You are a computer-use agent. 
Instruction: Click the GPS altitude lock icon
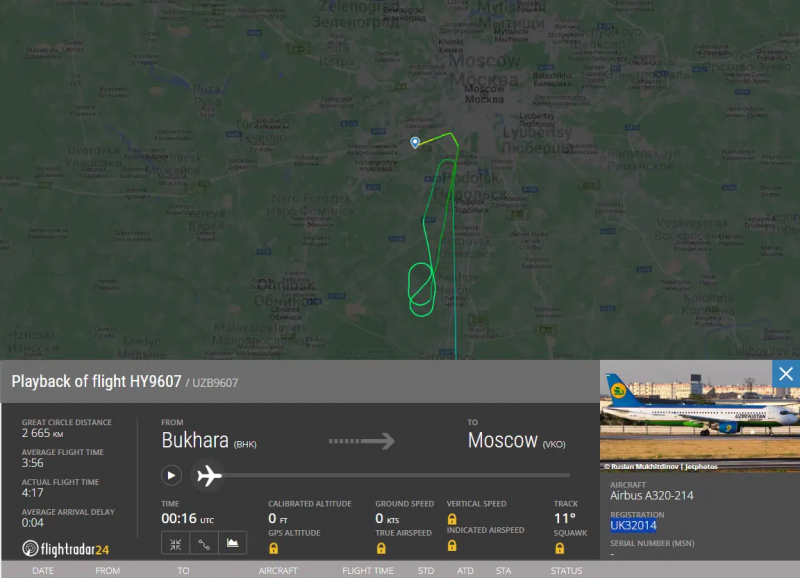coord(273,548)
